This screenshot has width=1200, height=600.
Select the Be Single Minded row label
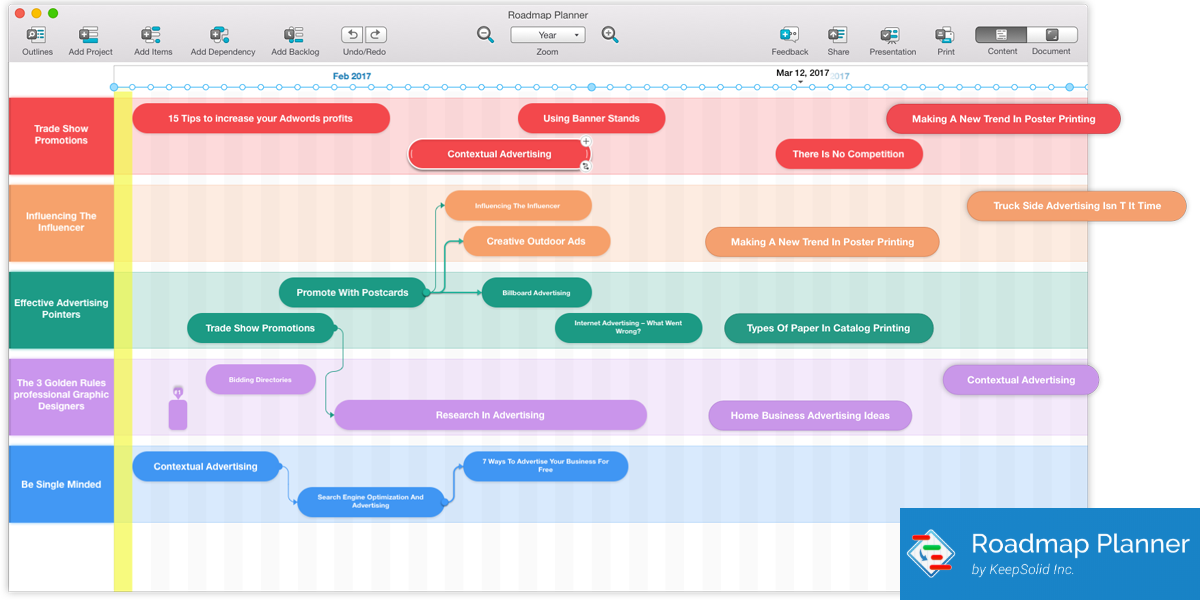point(60,483)
